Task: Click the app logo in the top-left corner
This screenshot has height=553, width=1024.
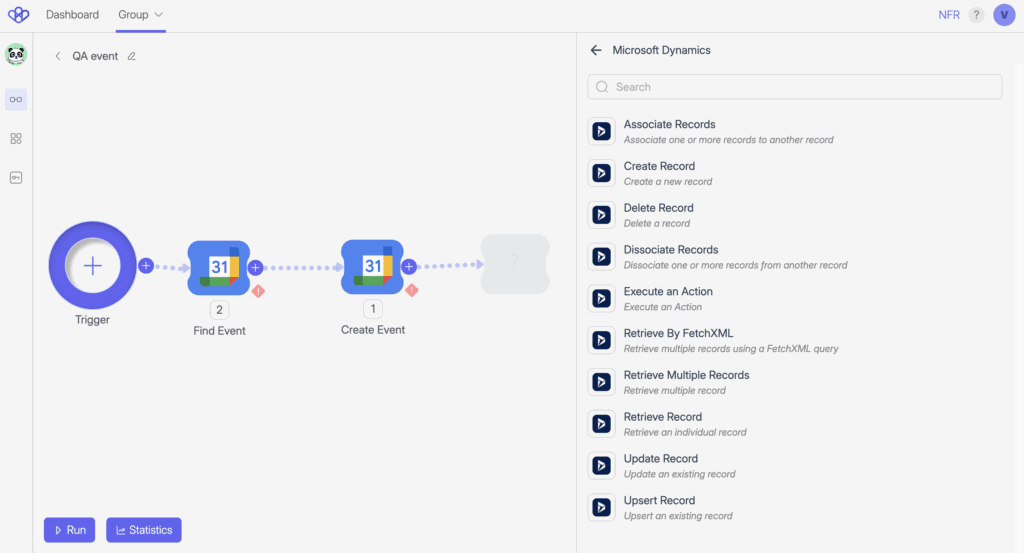Action: pyautogui.click(x=18, y=14)
